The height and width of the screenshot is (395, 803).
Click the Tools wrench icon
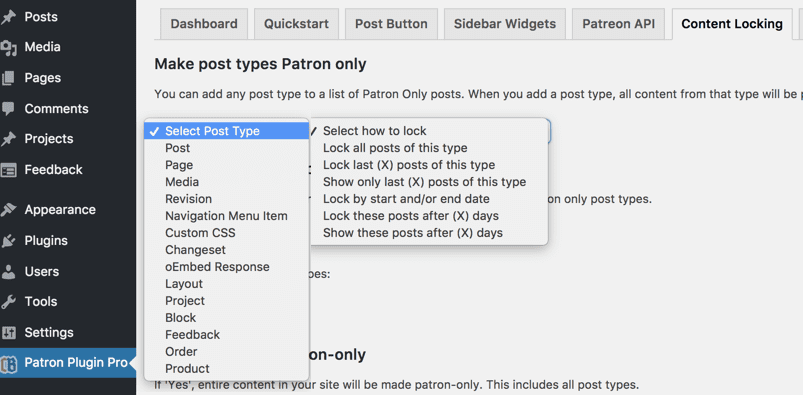[8, 302]
